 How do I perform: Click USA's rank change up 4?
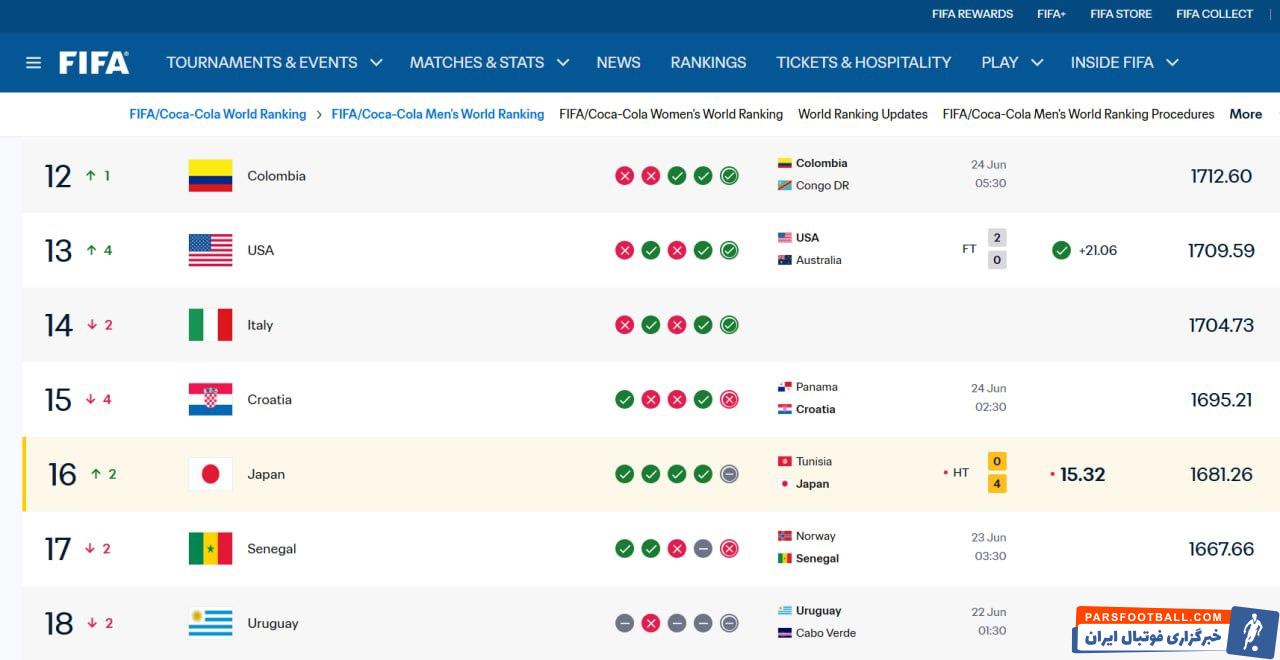99,250
